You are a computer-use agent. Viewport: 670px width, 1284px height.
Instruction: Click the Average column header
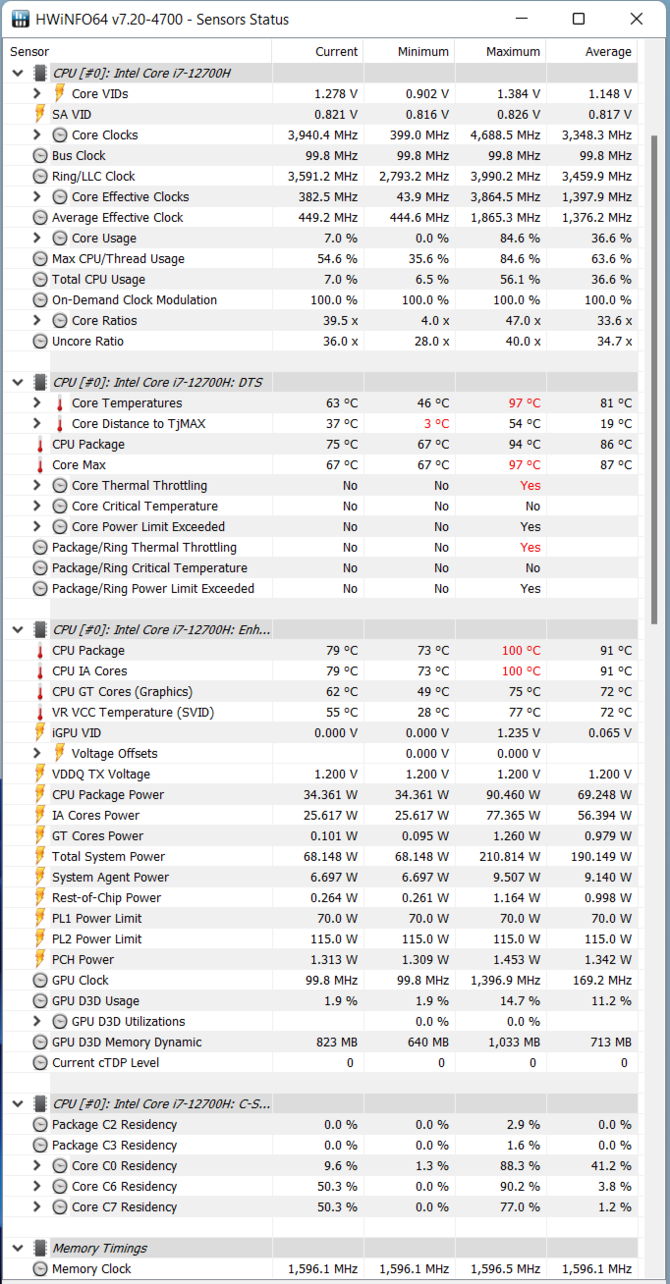point(592,52)
